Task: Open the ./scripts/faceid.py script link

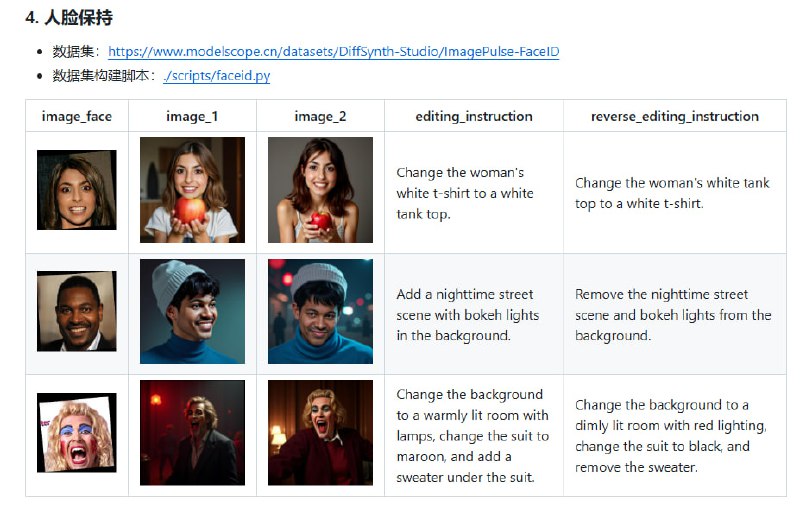Action: tap(216, 75)
